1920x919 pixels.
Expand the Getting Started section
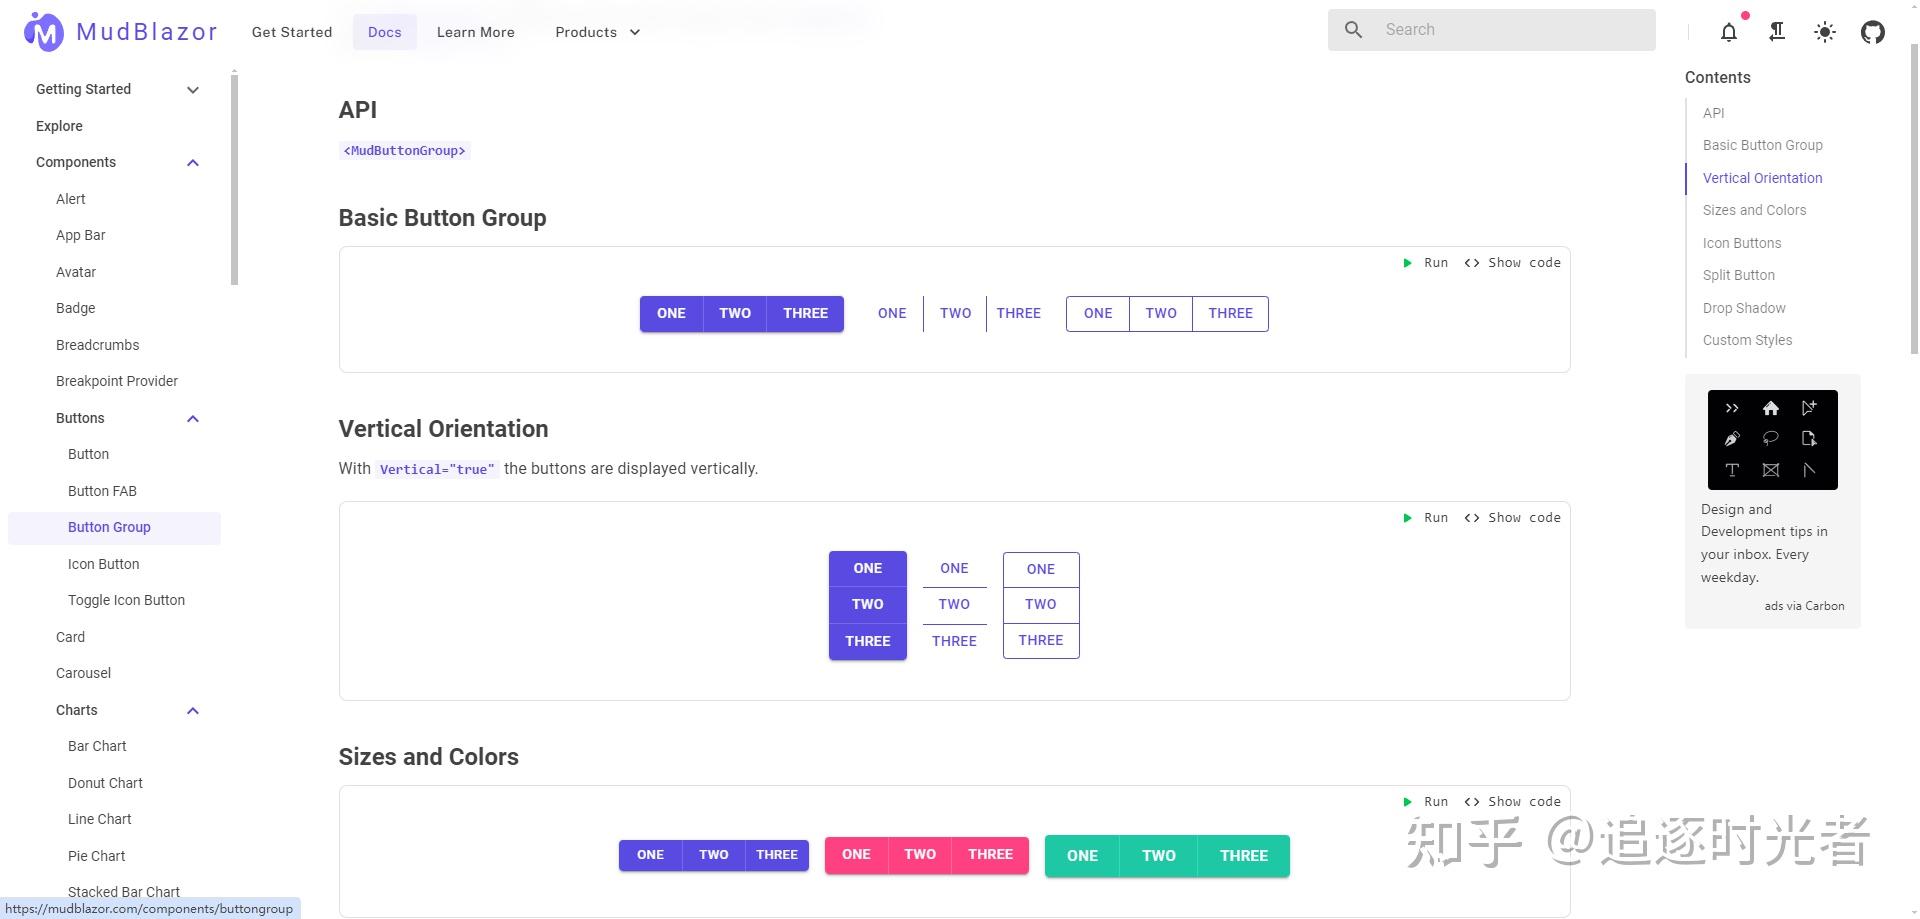[193, 90]
